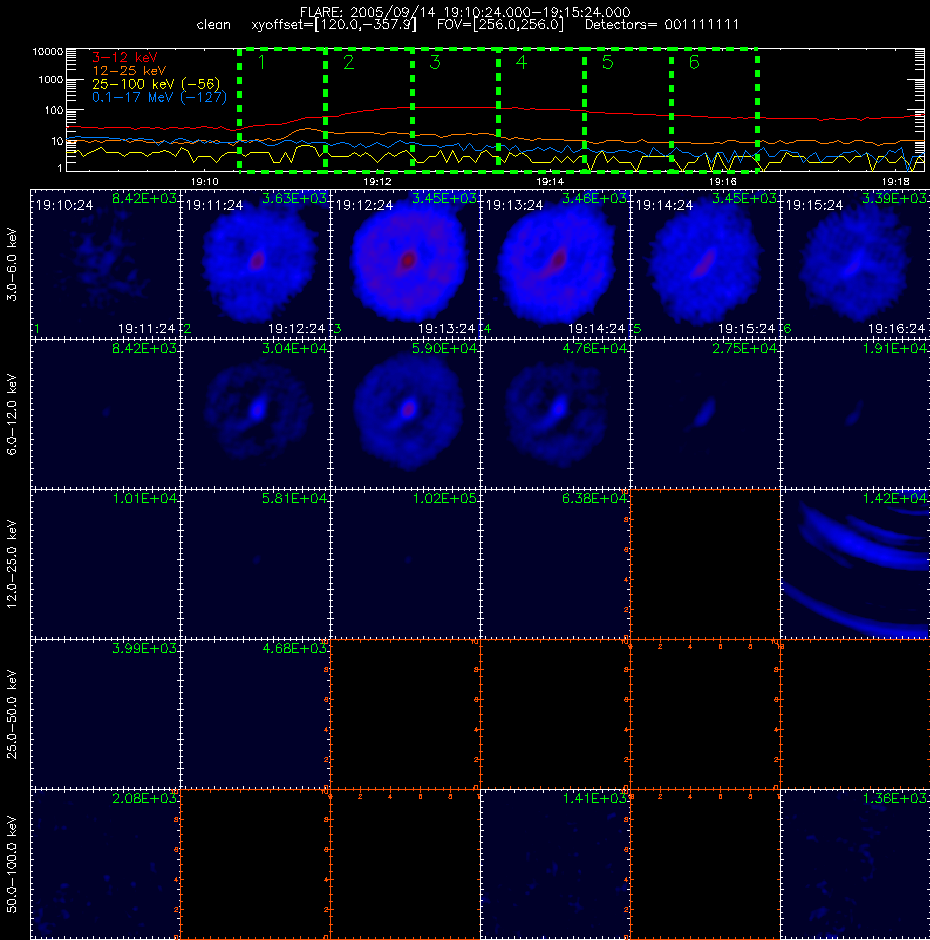Click the '12.0-25.0 keV' row label
The height and width of the screenshot is (940, 930).
tap(12, 564)
